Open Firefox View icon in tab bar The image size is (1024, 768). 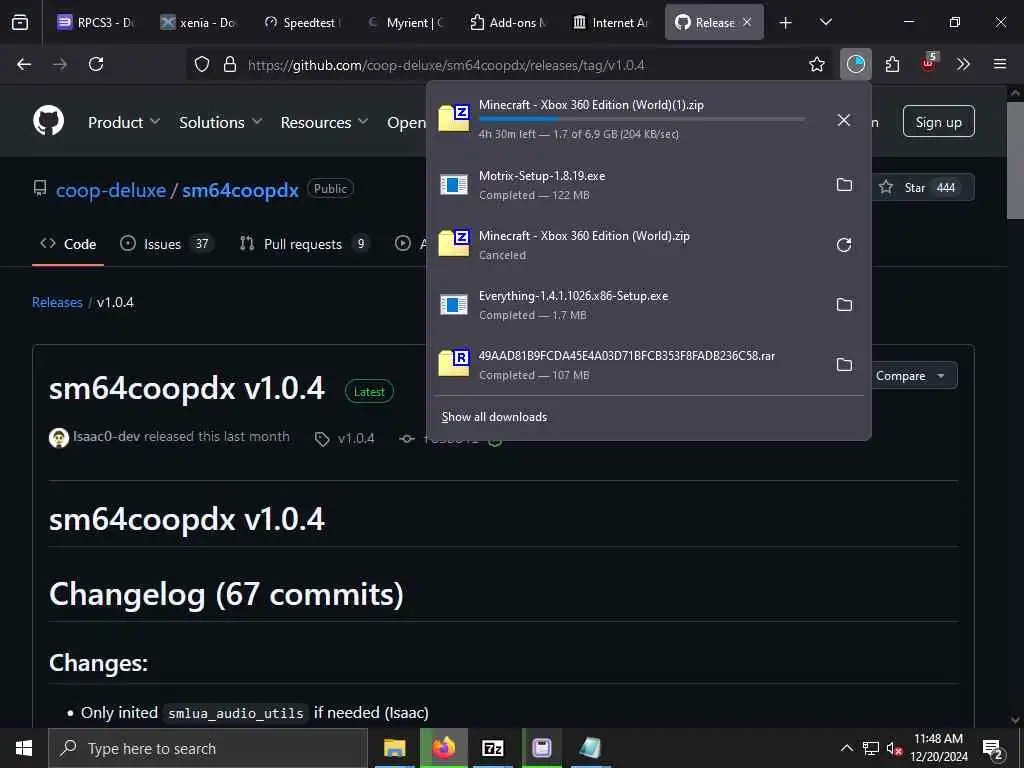pos(20,22)
